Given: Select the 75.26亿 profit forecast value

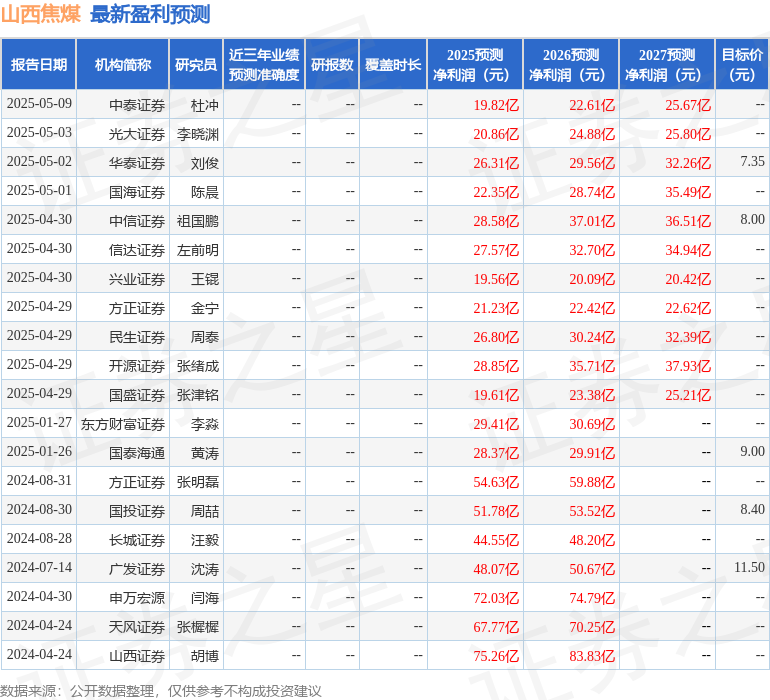Looking at the screenshot, I should coord(496,656).
